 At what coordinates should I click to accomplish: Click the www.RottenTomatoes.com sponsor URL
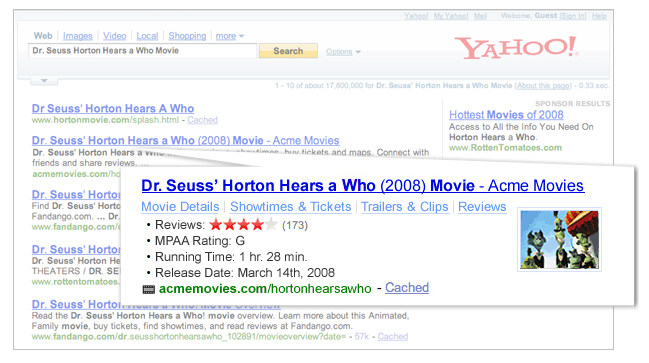point(505,148)
